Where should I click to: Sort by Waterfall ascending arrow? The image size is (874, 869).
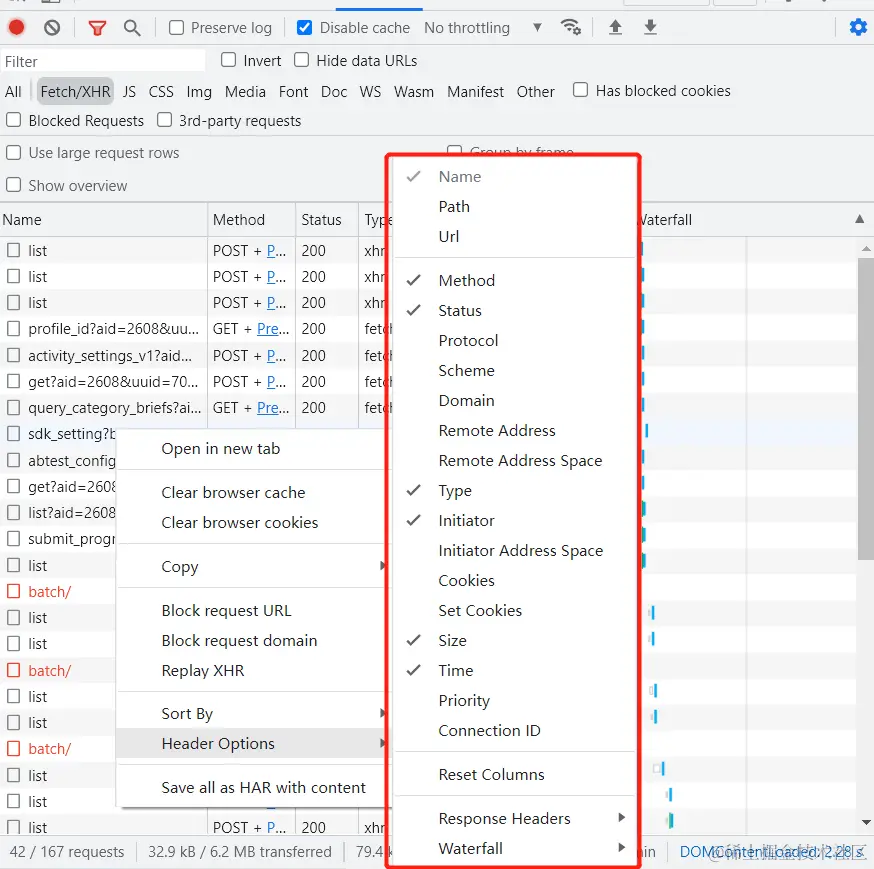860,219
